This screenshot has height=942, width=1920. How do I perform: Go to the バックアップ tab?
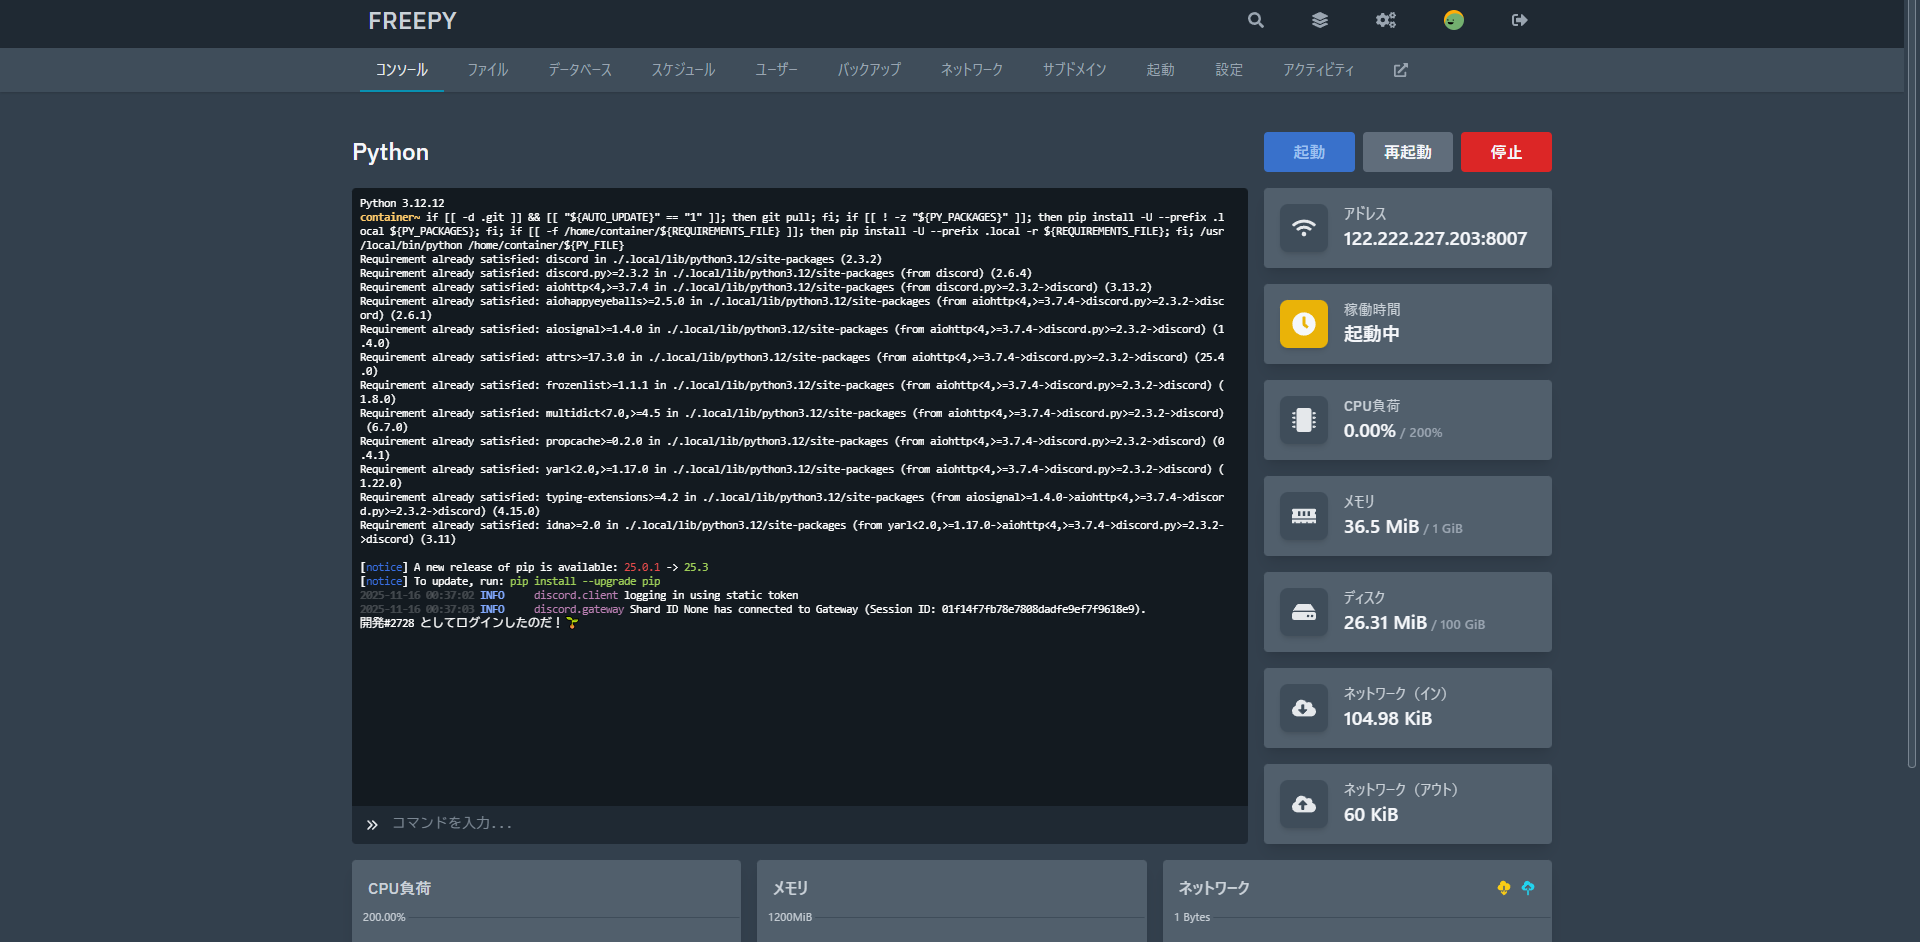(x=869, y=70)
